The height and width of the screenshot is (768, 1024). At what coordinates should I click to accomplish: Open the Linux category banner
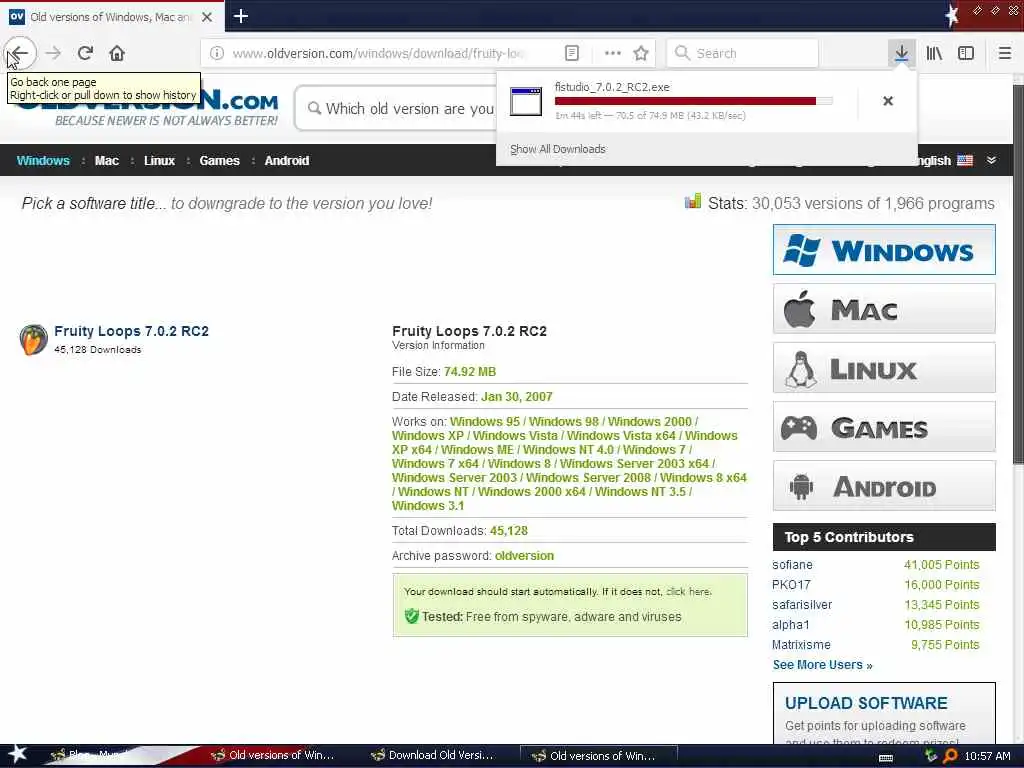tap(884, 368)
